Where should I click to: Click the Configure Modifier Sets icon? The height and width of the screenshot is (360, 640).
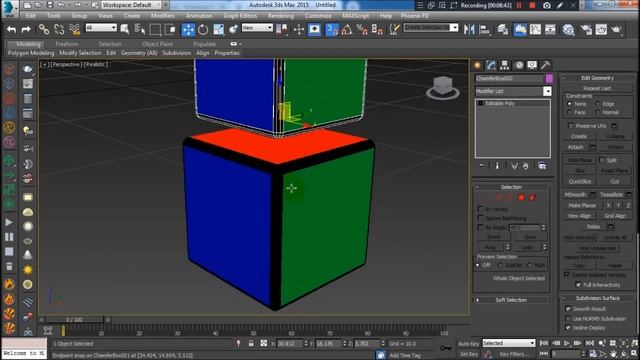[542, 166]
